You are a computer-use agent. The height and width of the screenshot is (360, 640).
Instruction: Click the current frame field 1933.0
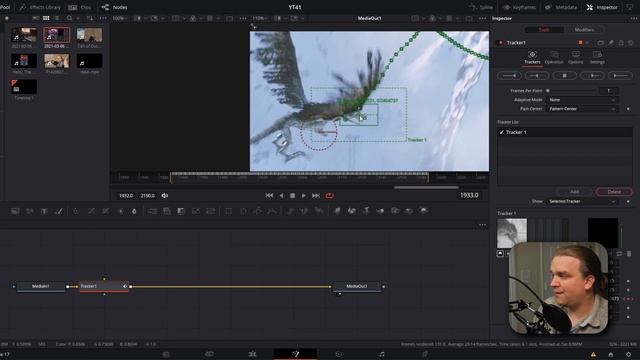[x=469, y=196]
